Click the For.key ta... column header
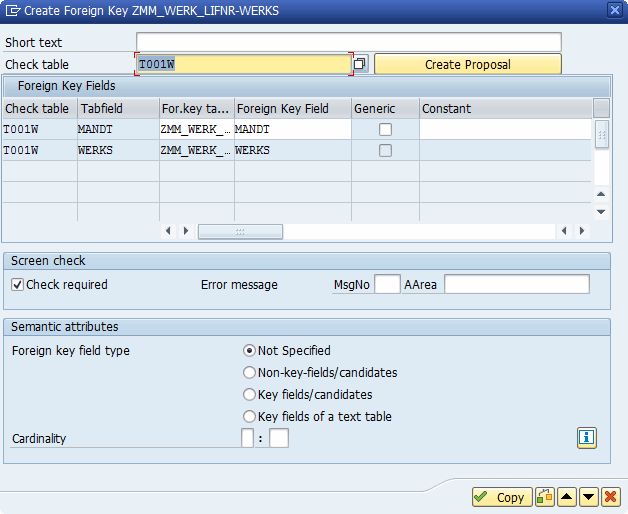Image resolution: width=628 pixels, height=514 pixels. coord(197,109)
